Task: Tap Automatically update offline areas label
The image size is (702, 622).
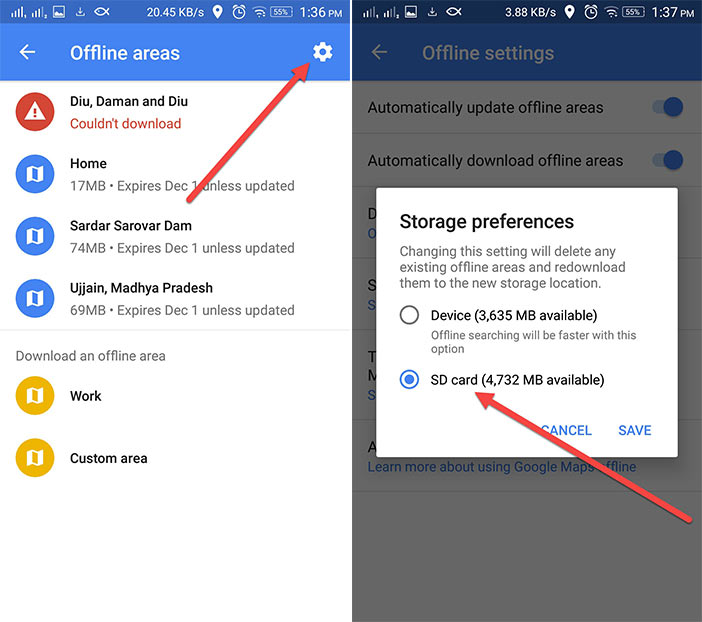Action: coord(485,107)
